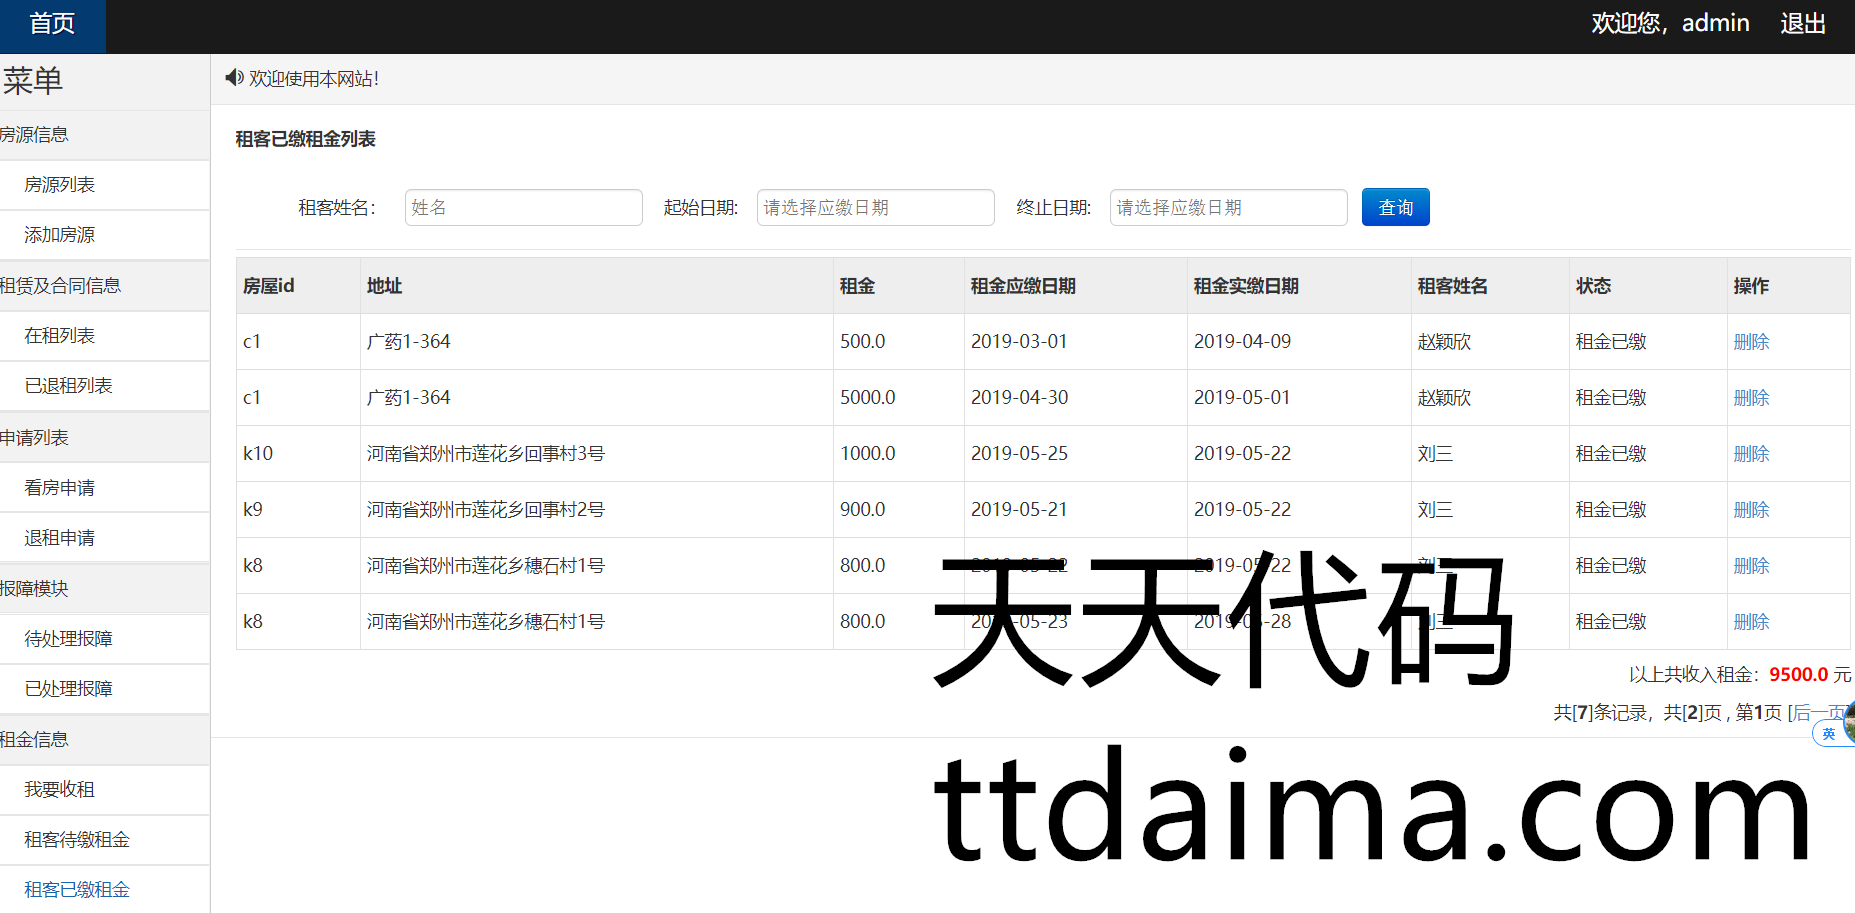Collapse the 房源信息 menu section

tap(35, 135)
